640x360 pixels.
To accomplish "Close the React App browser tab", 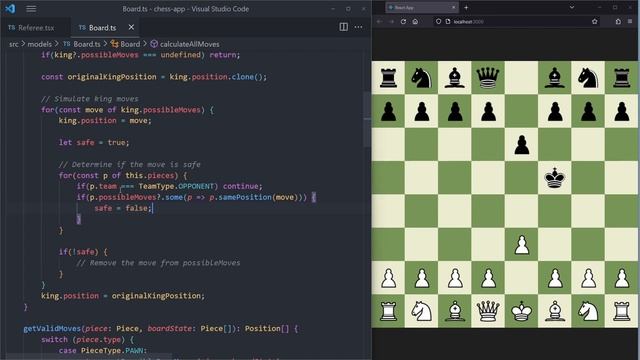I will pos(453,7).
